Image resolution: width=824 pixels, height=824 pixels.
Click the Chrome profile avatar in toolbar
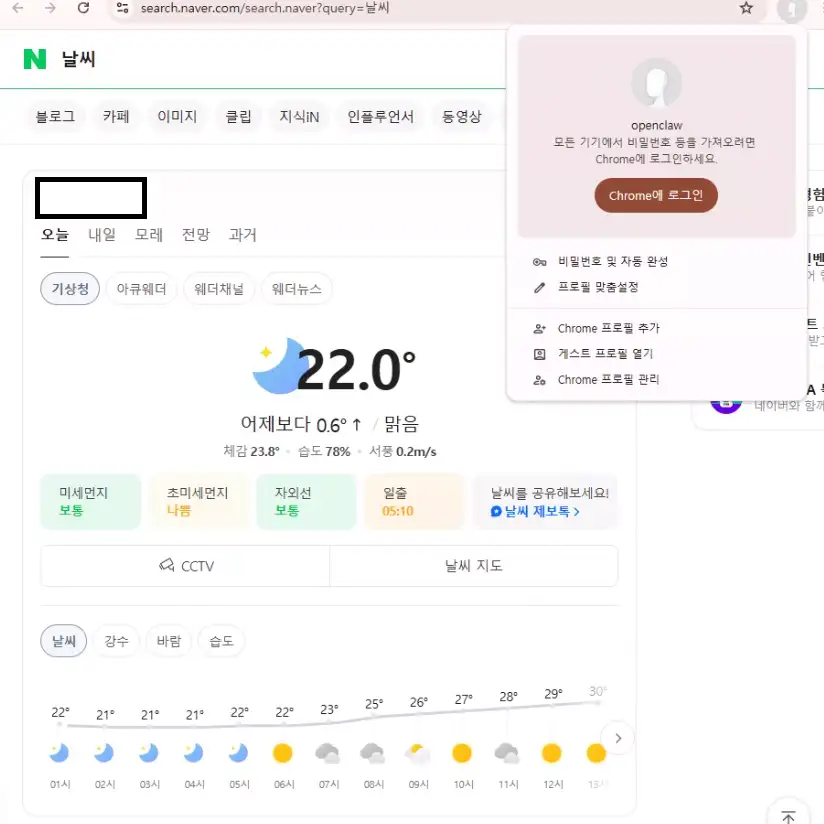click(x=791, y=9)
